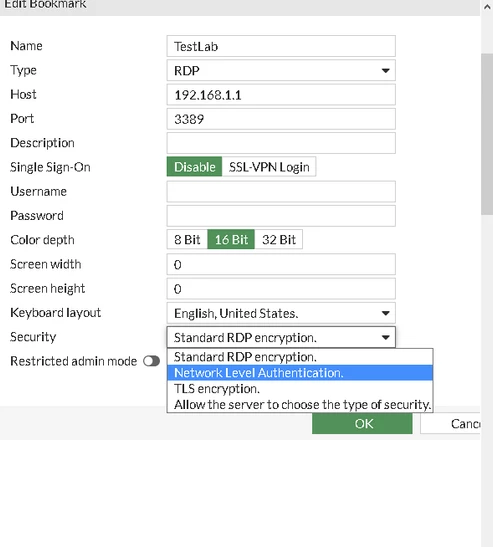The width and height of the screenshot is (493, 547).
Task: Choose 32 Bit color depth
Action: pos(279,240)
